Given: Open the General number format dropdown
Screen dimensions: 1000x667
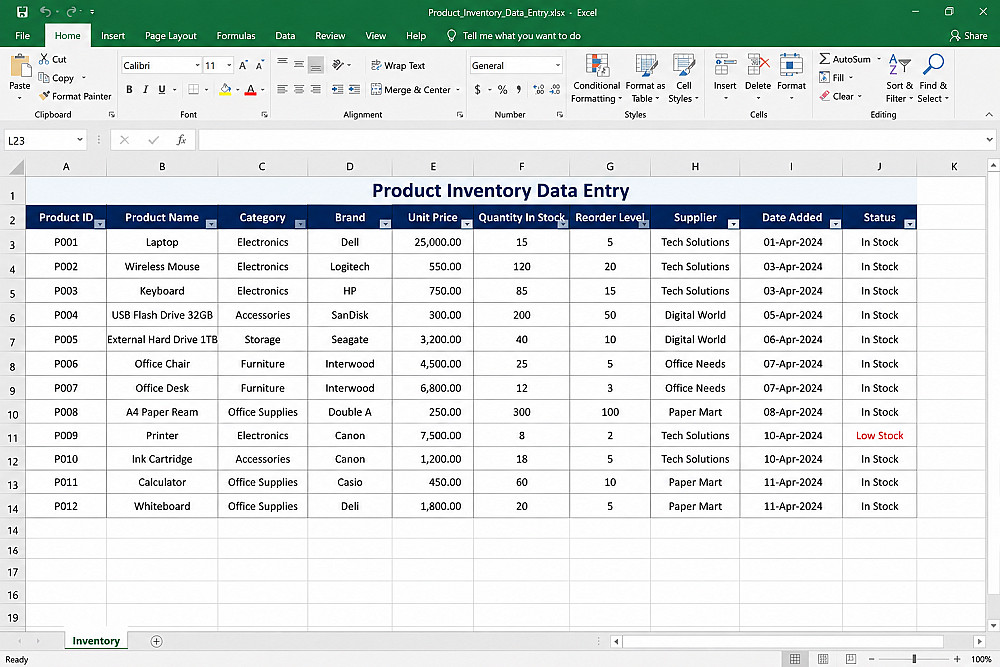Looking at the screenshot, I should 558,66.
